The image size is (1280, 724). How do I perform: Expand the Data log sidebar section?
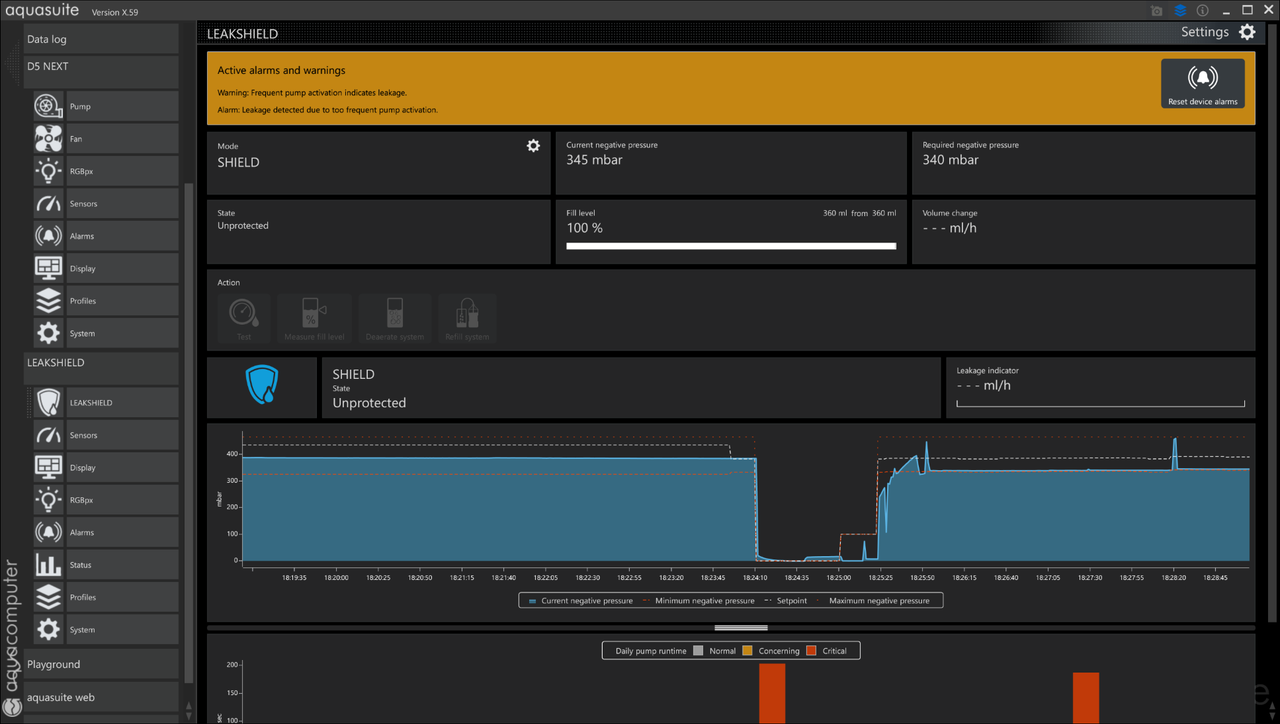coord(101,39)
